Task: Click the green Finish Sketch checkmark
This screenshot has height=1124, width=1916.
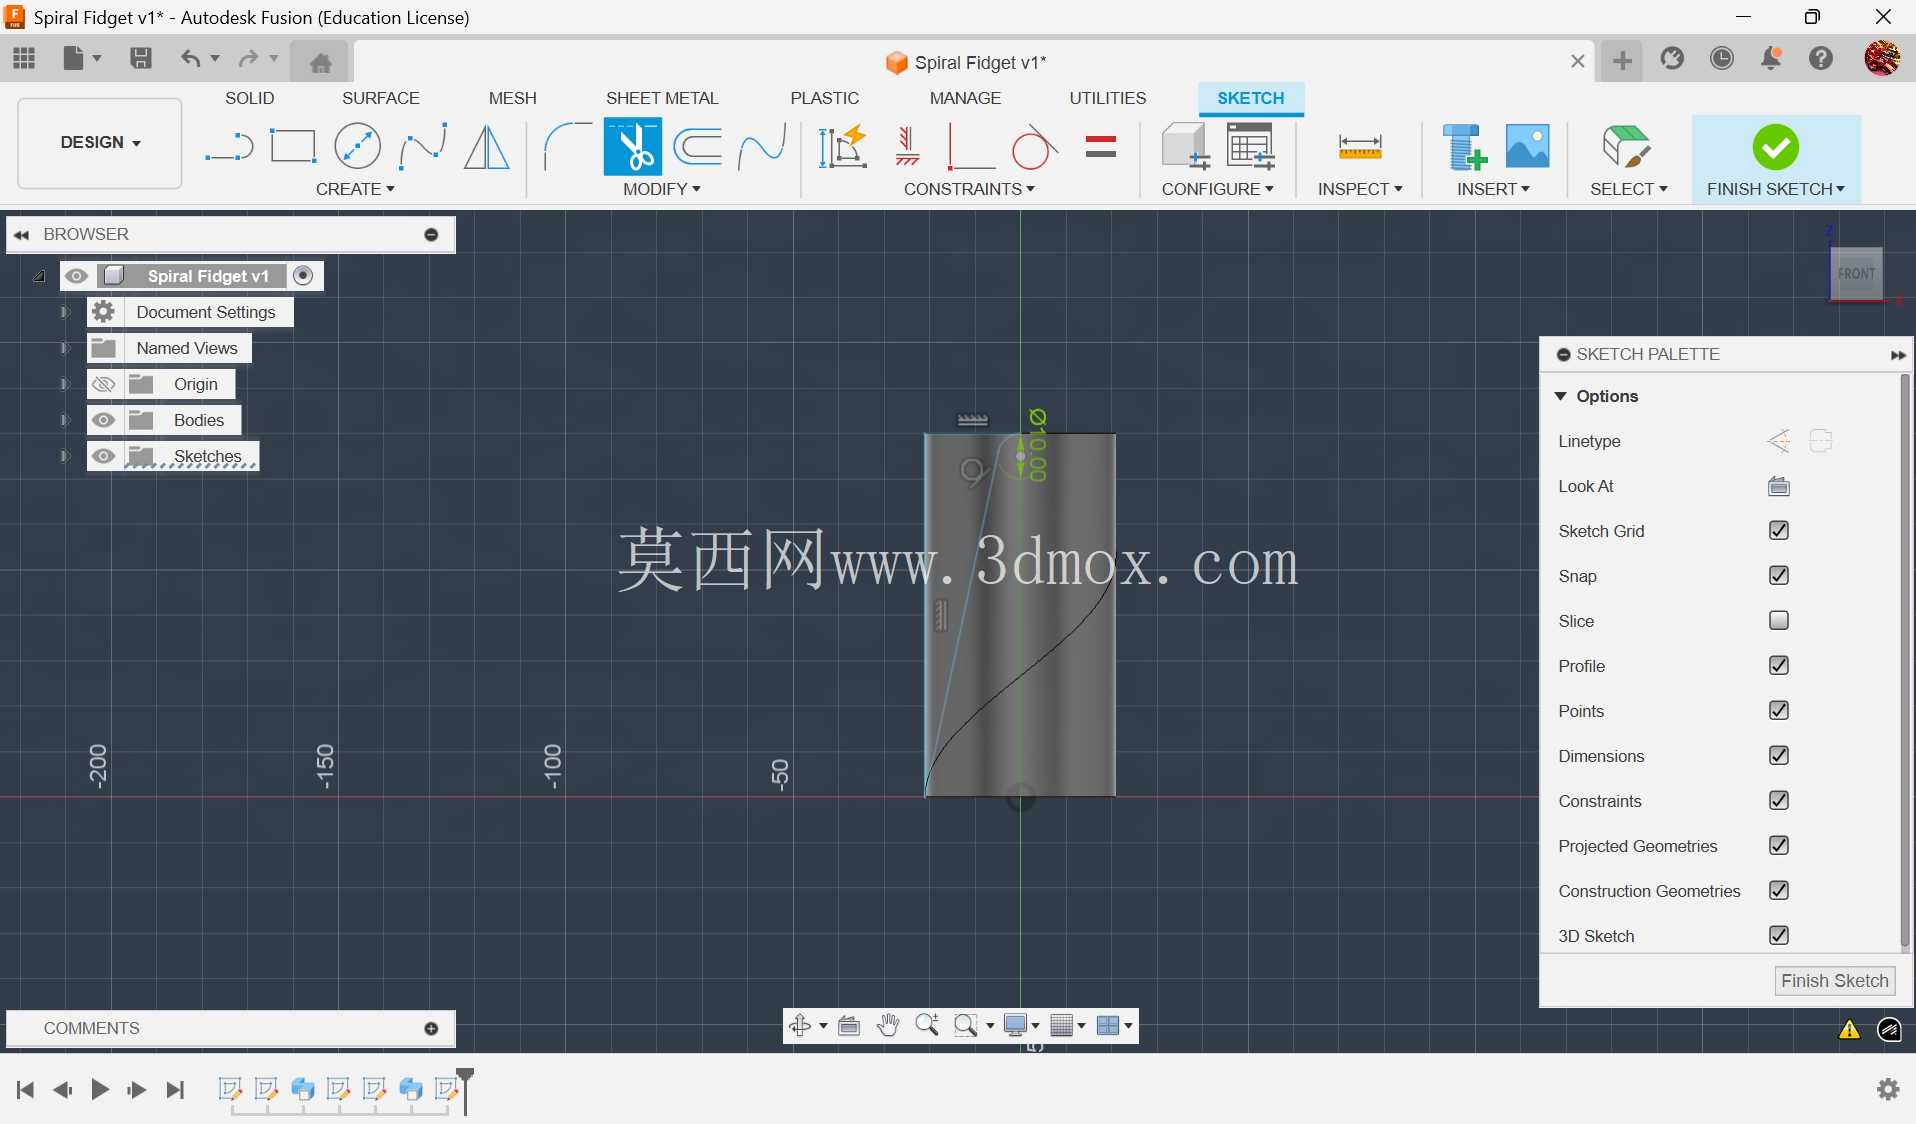Action: [1775, 147]
